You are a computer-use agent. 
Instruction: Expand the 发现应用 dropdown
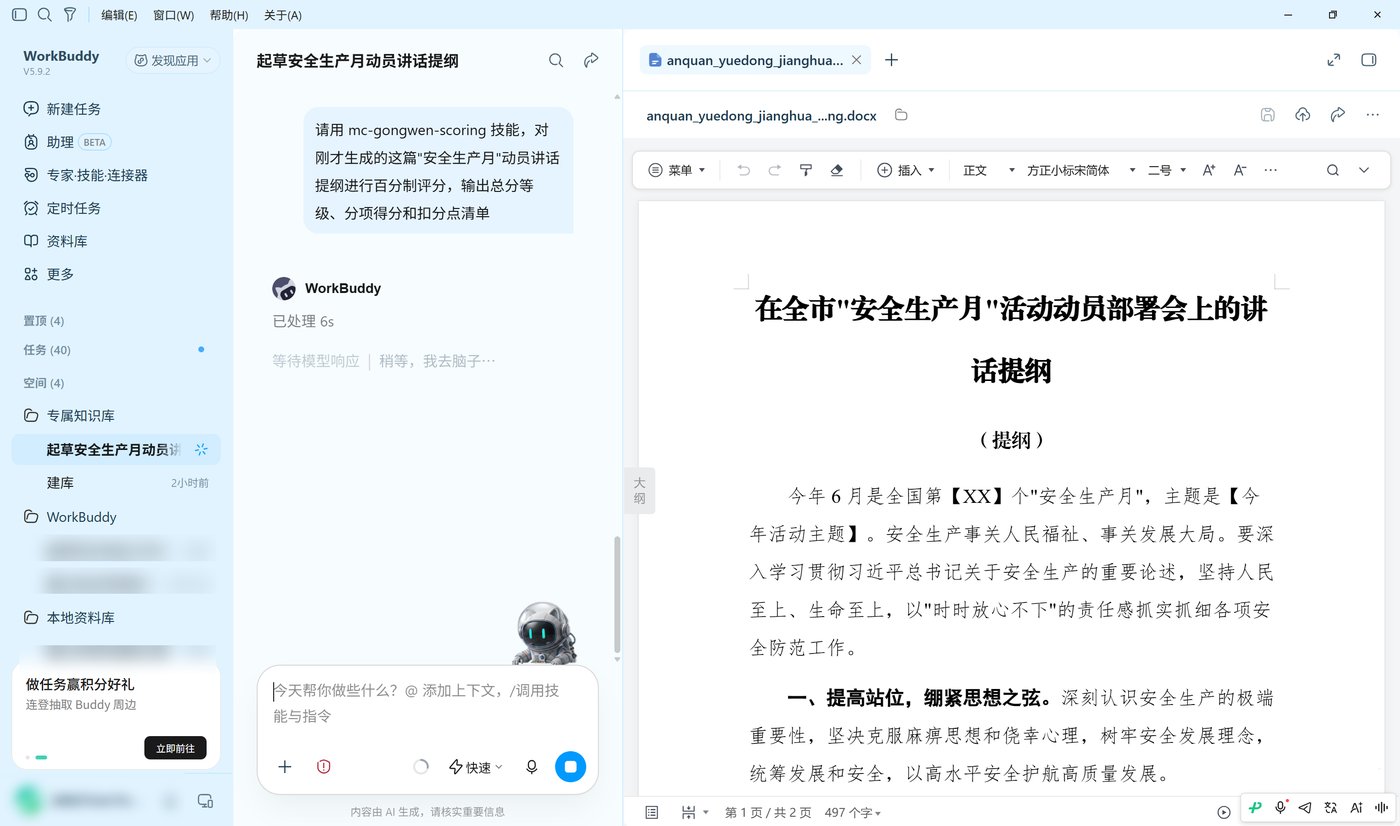click(x=174, y=61)
